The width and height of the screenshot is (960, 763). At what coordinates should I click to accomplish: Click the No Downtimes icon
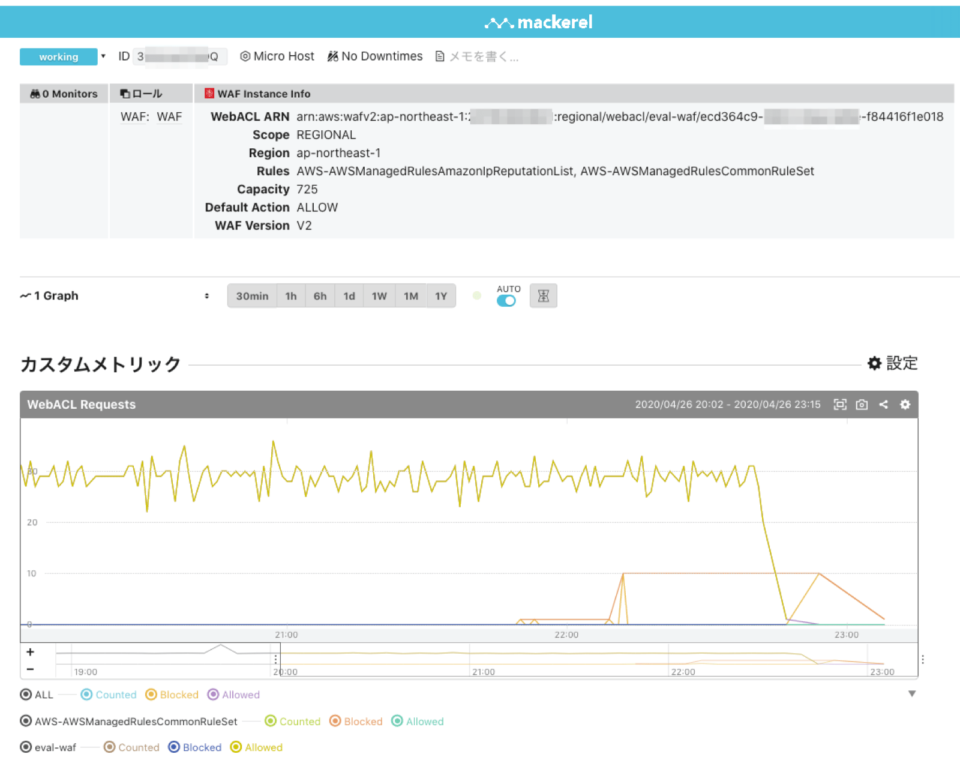tap(334, 56)
